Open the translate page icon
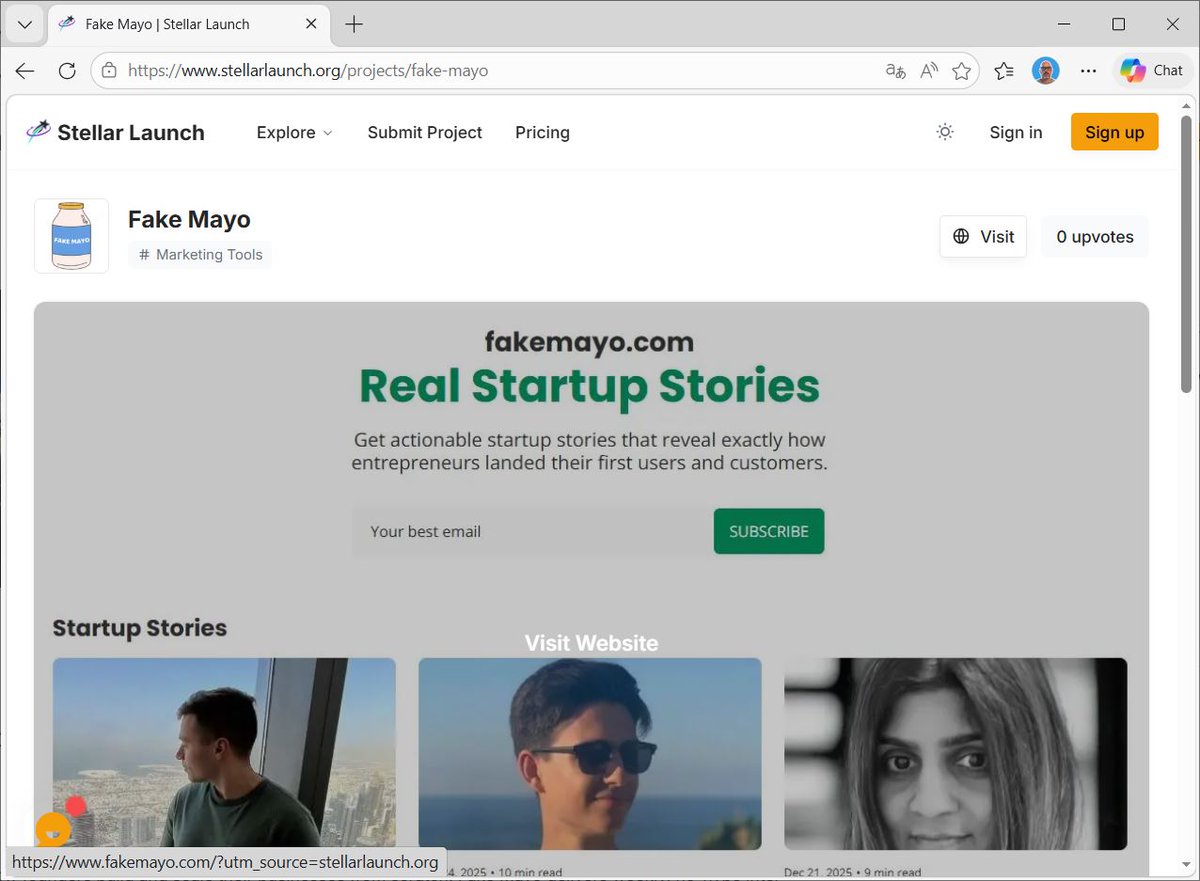The image size is (1200, 881). (x=895, y=71)
